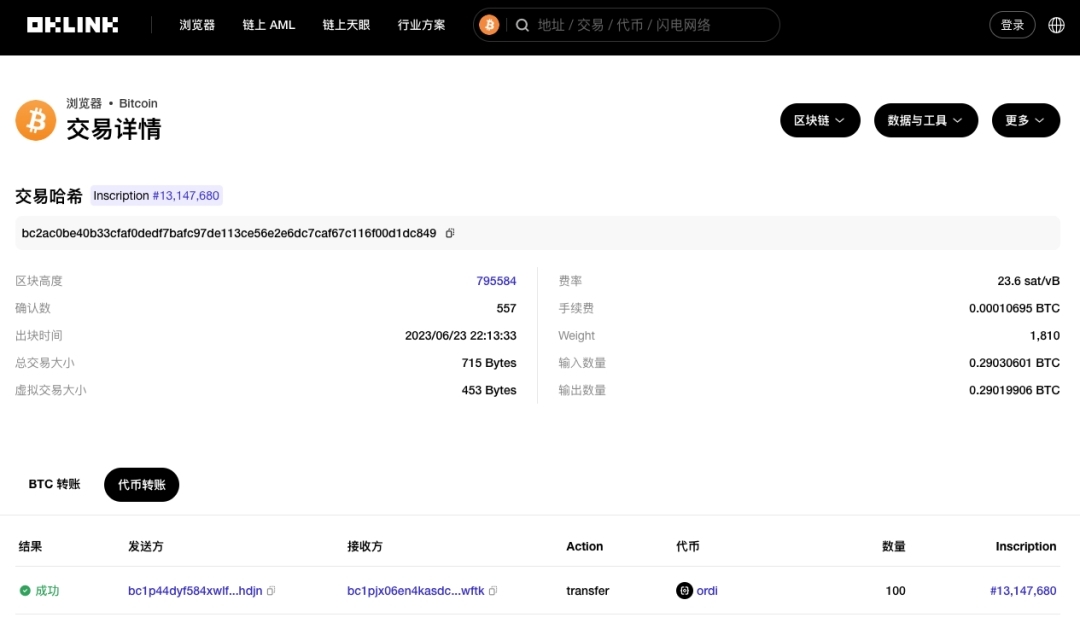Copy the transaction hash using its copy icon
Screen dimensions: 1080x629
point(449,232)
